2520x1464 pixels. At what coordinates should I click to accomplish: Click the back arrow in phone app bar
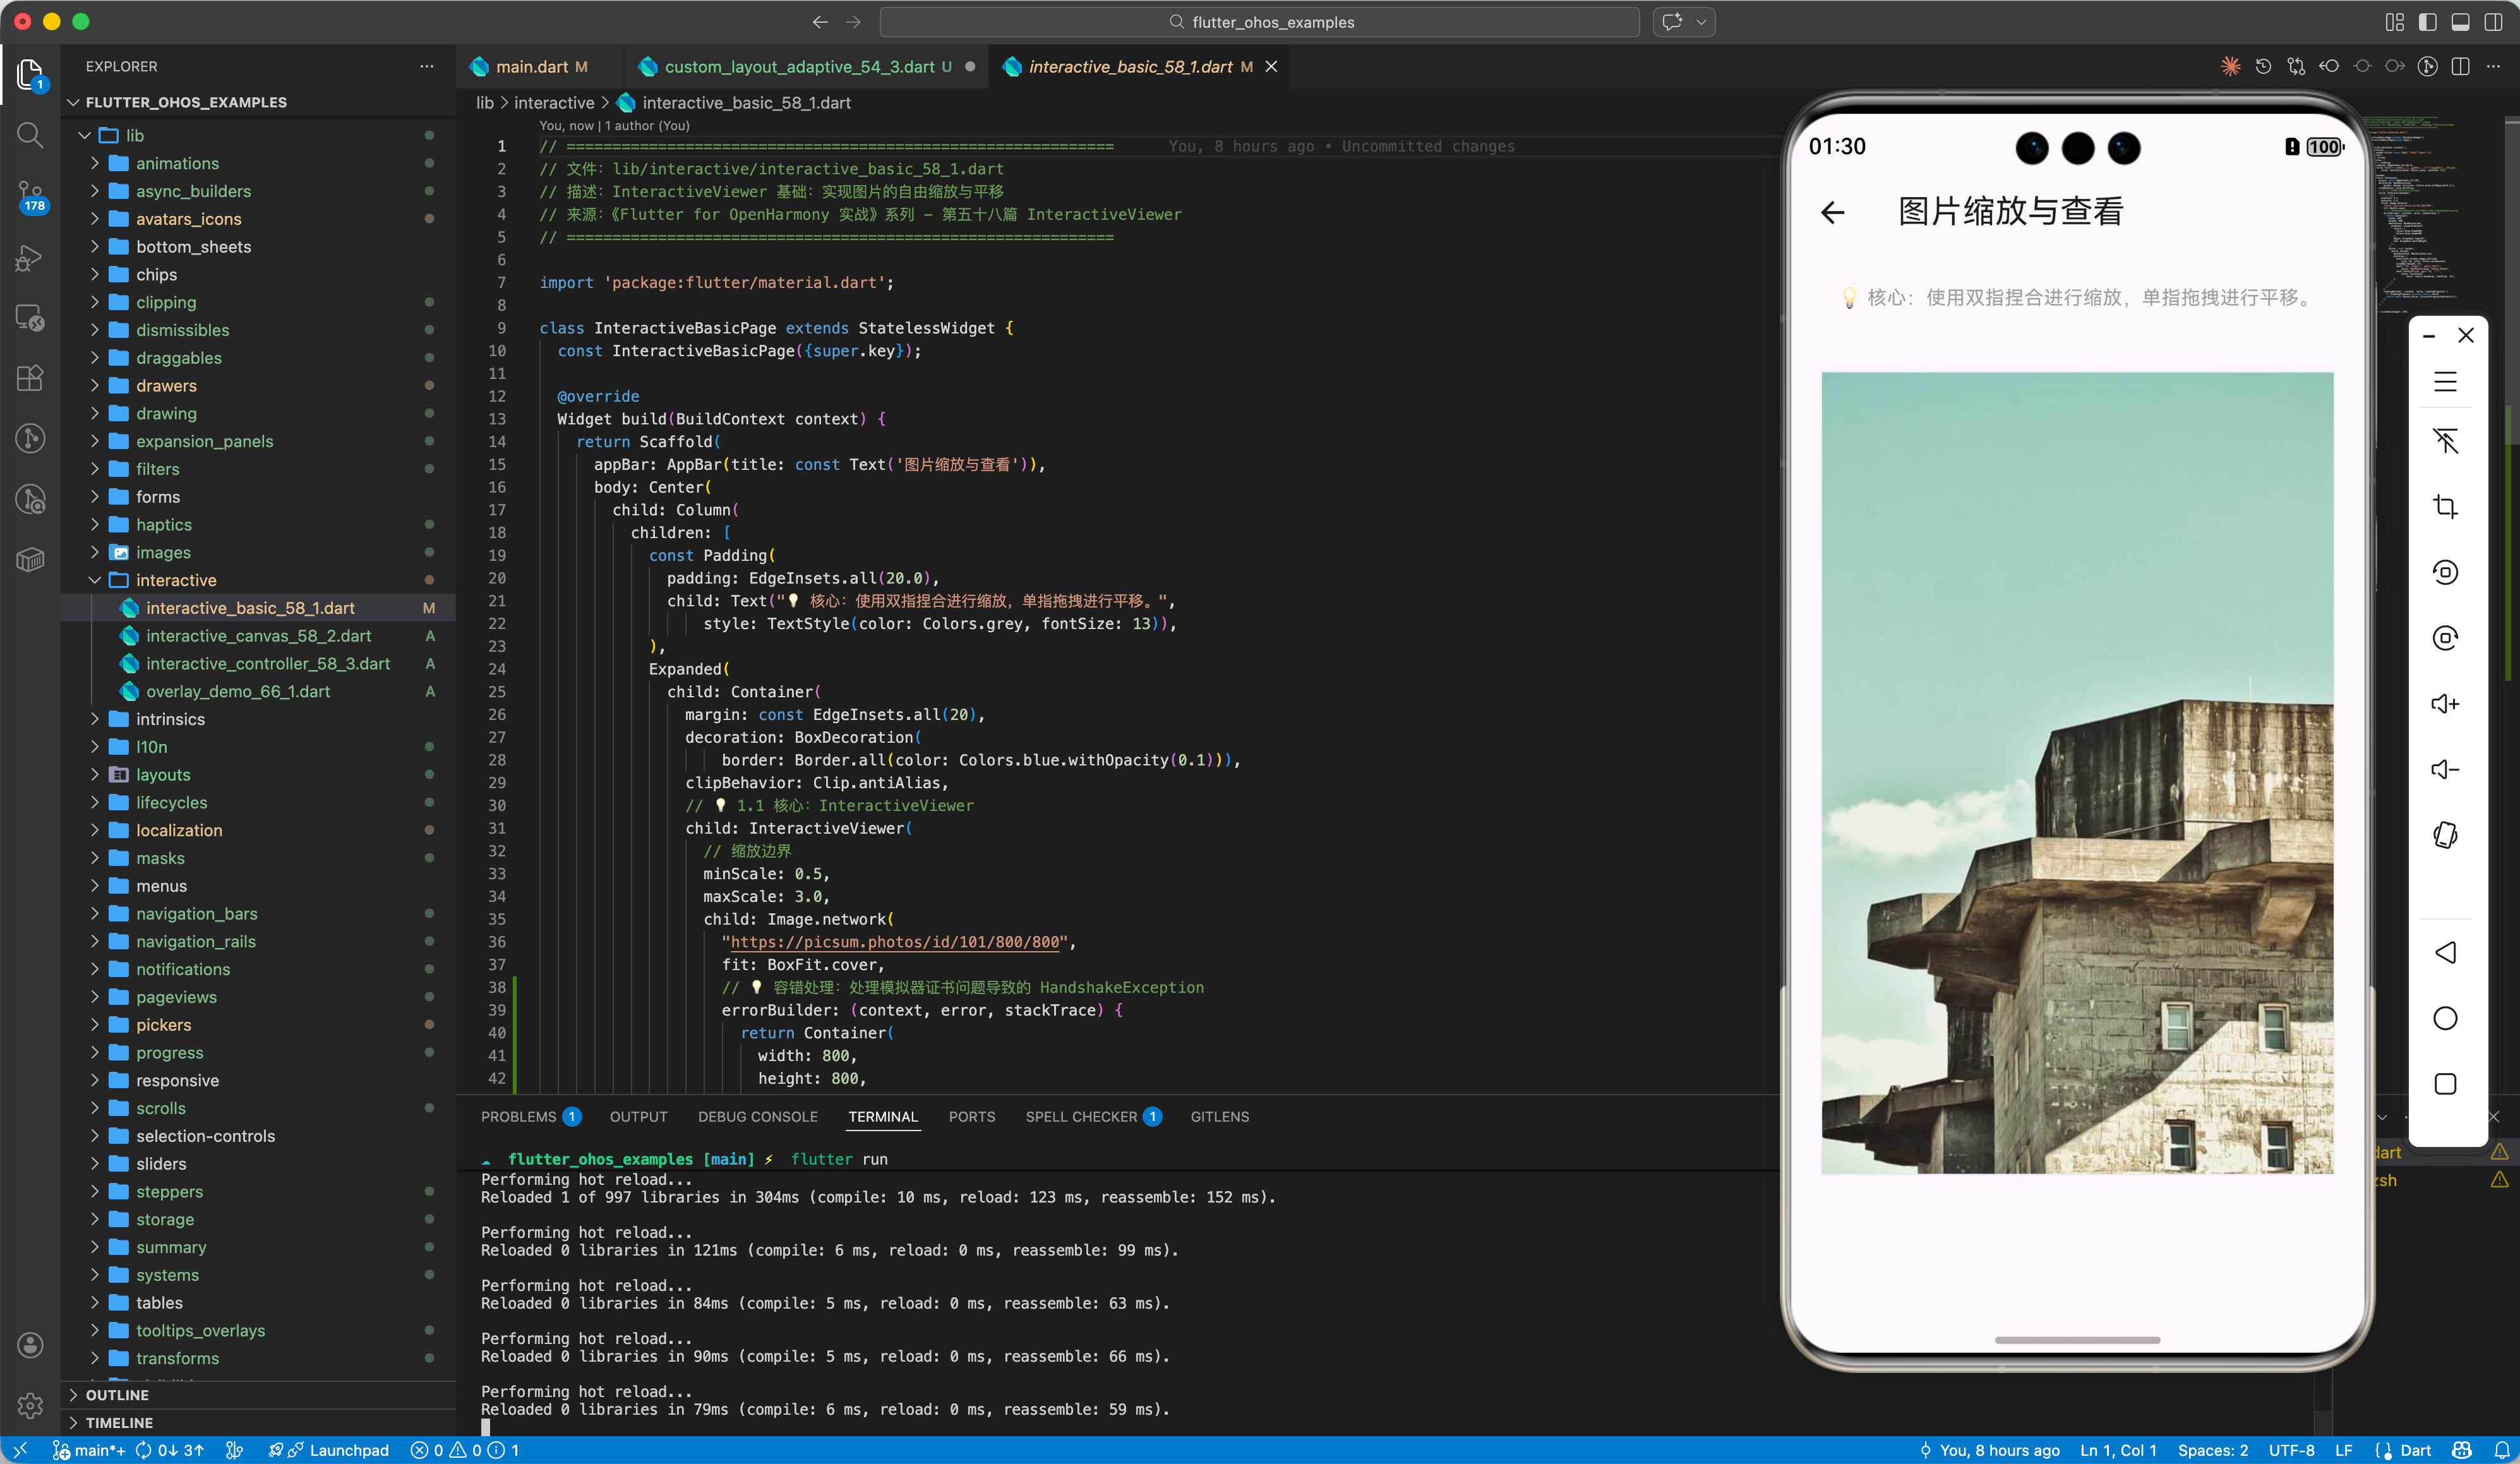click(x=1832, y=212)
